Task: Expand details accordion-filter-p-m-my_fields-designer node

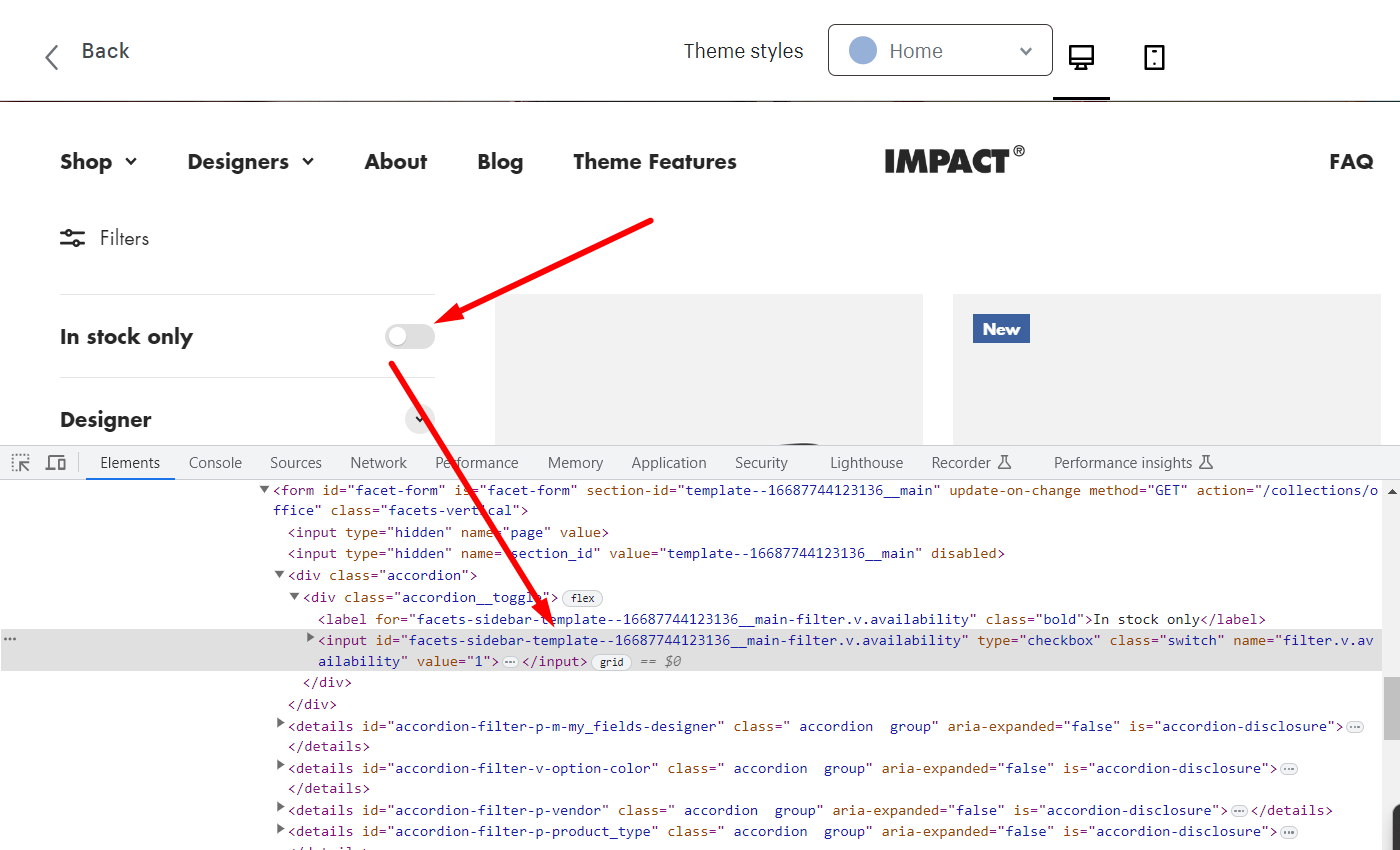Action: coord(280,723)
